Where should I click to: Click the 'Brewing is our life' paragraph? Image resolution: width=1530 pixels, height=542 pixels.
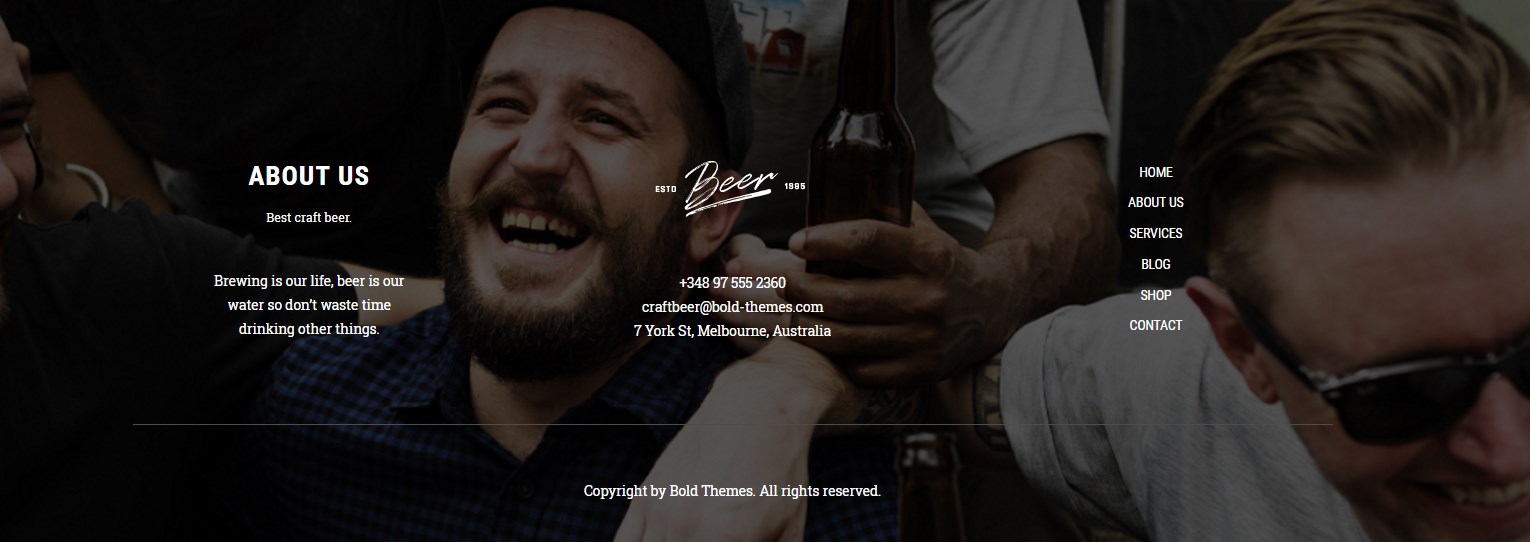click(309, 305)
